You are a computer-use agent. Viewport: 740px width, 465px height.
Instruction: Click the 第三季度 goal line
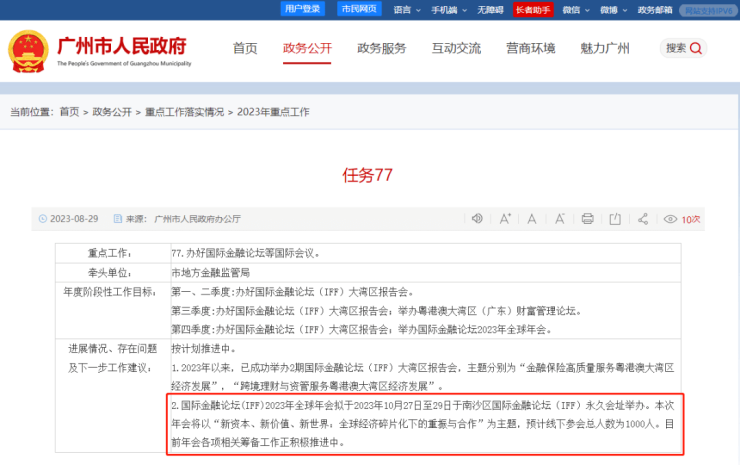(x=377, y=311)
